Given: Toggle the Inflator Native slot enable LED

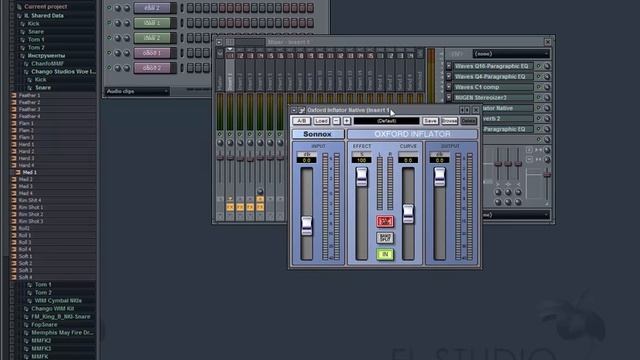Looking at the screenshot, I should [x=538, y=108].
